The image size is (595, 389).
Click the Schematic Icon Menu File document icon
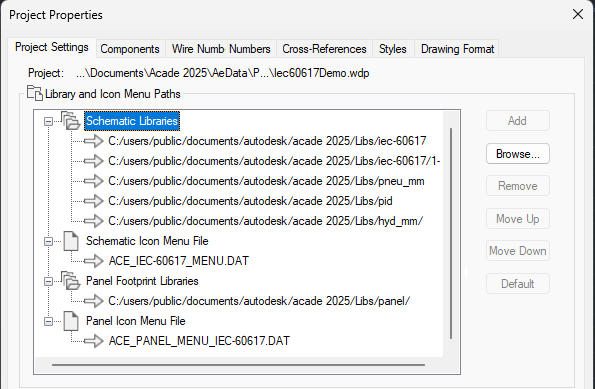(x=71, y=241)
